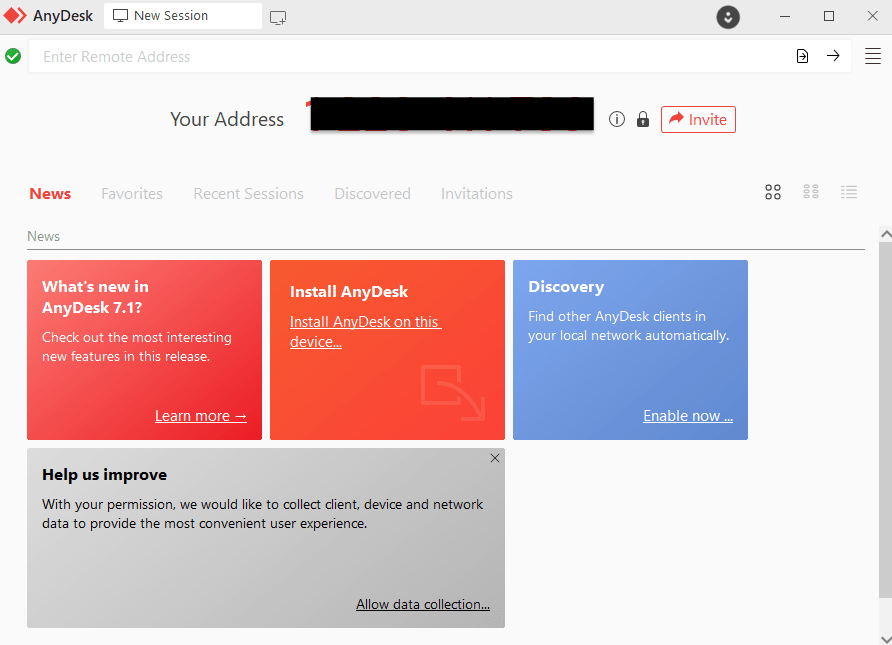Show address info via the info icon
The height and width of the screenshot is (645, 892).
pos(617,119)
